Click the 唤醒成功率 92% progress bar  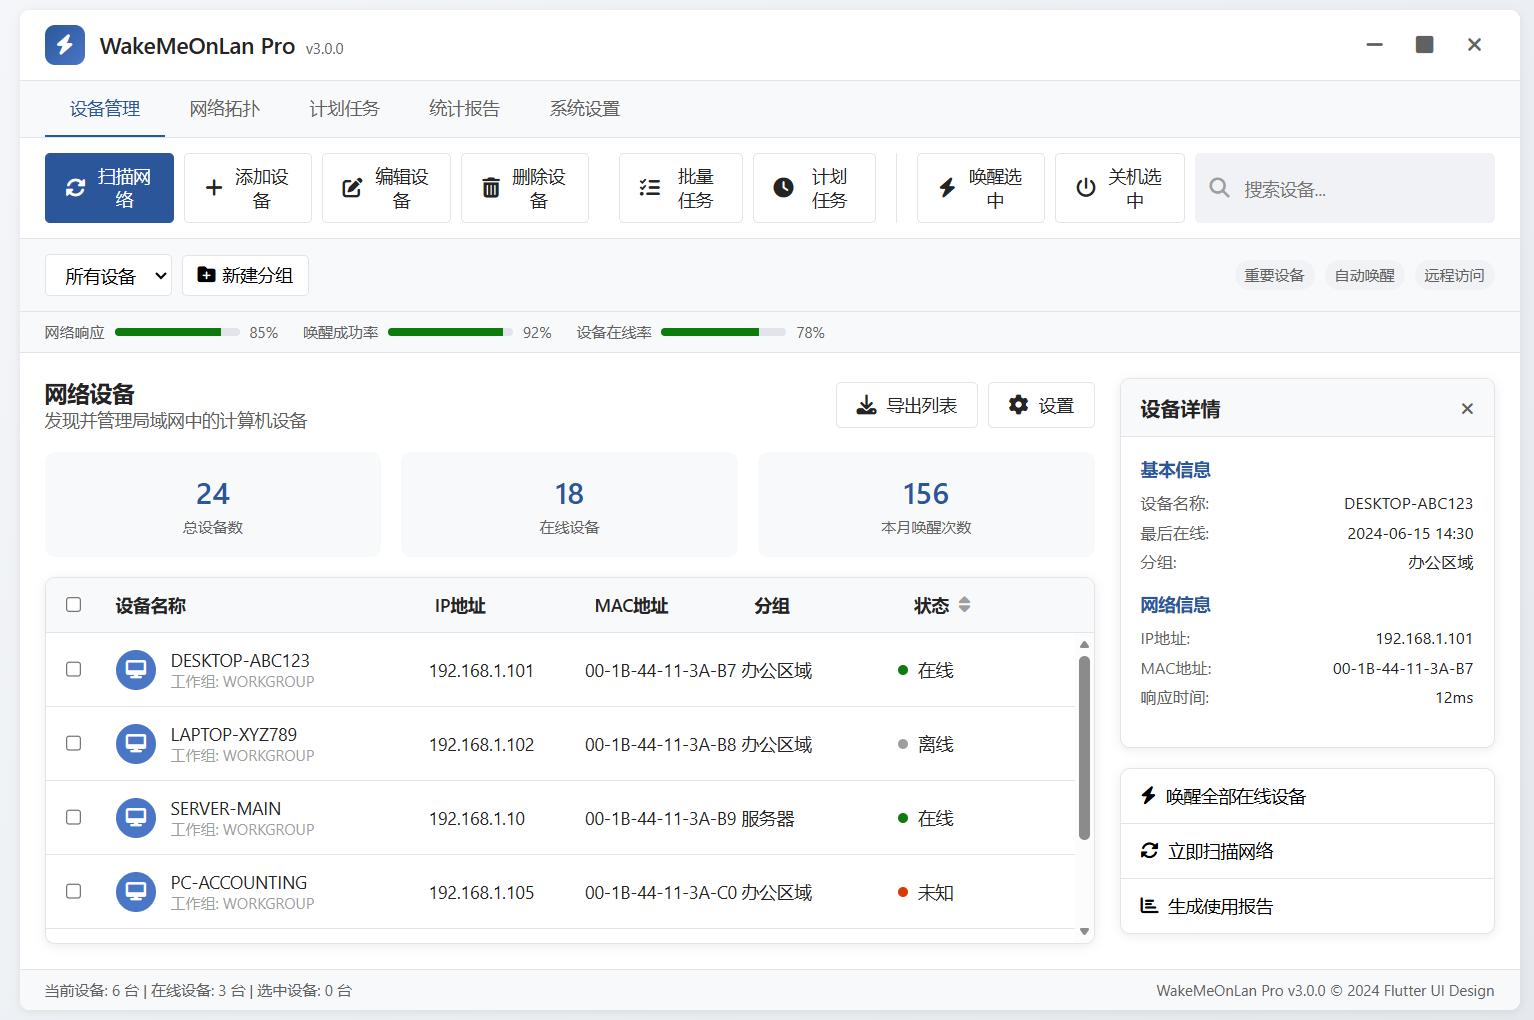(450, 332)
